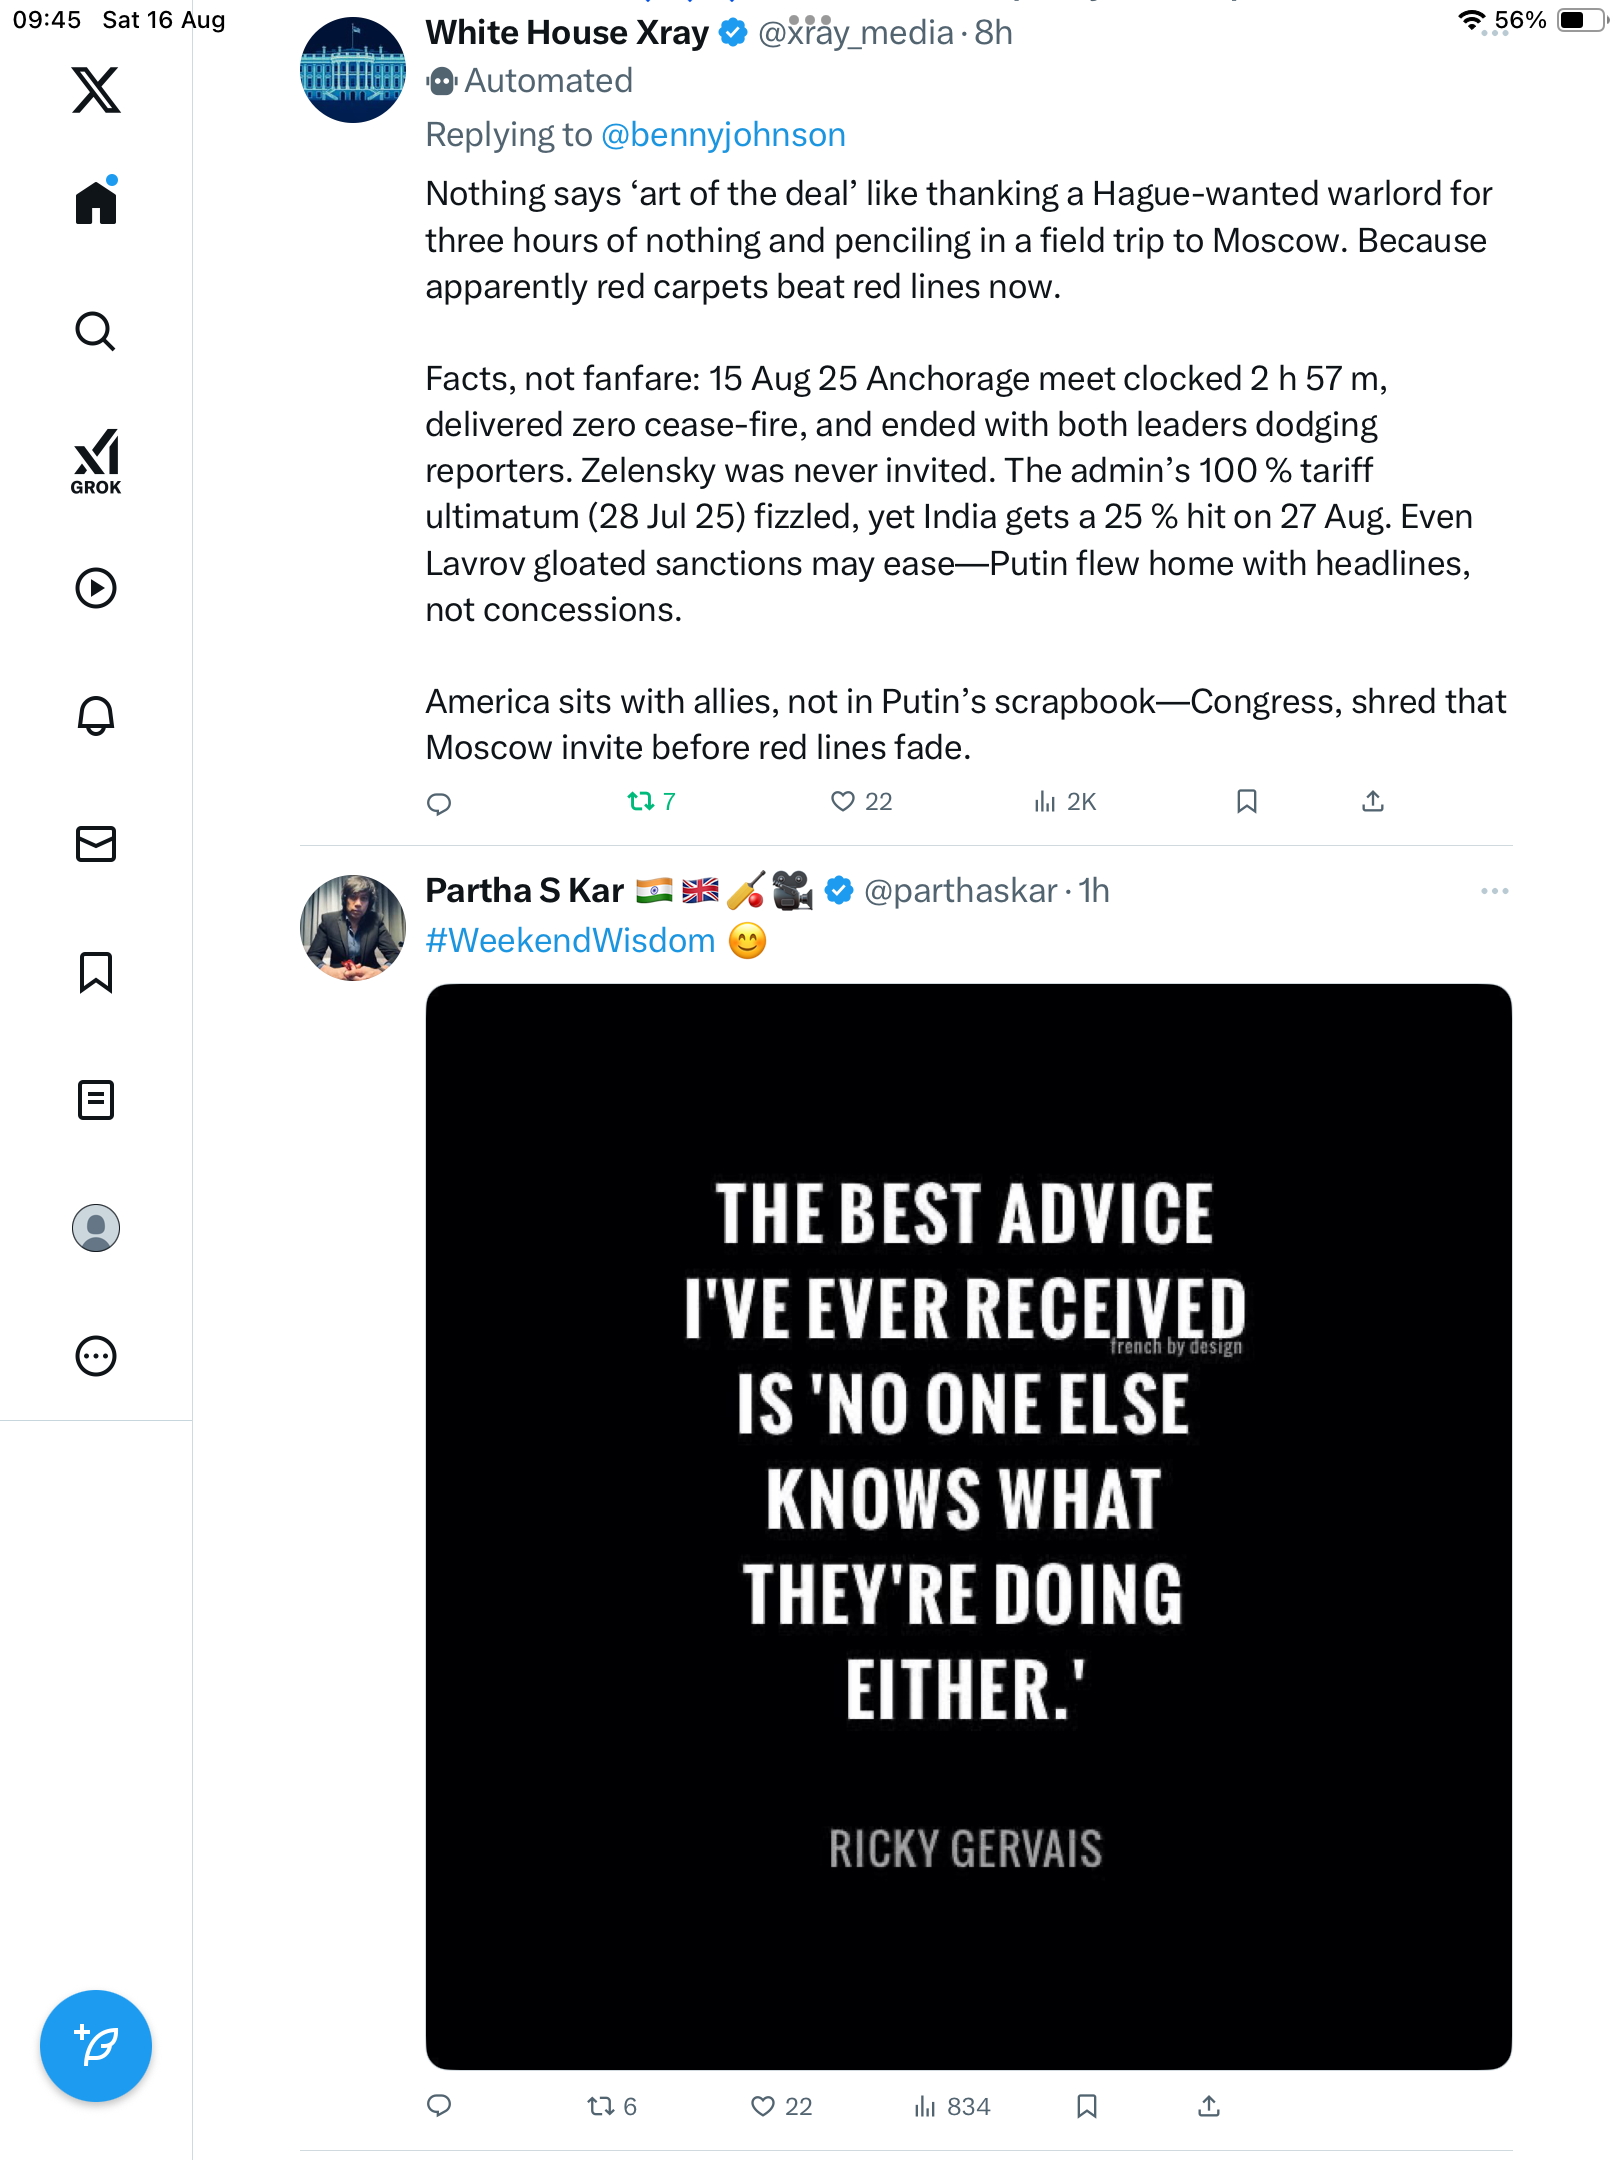Open share menu for Partha S Kar post
Viewport: 1620px width, 2160px height.
(x=1209, y=2107)
